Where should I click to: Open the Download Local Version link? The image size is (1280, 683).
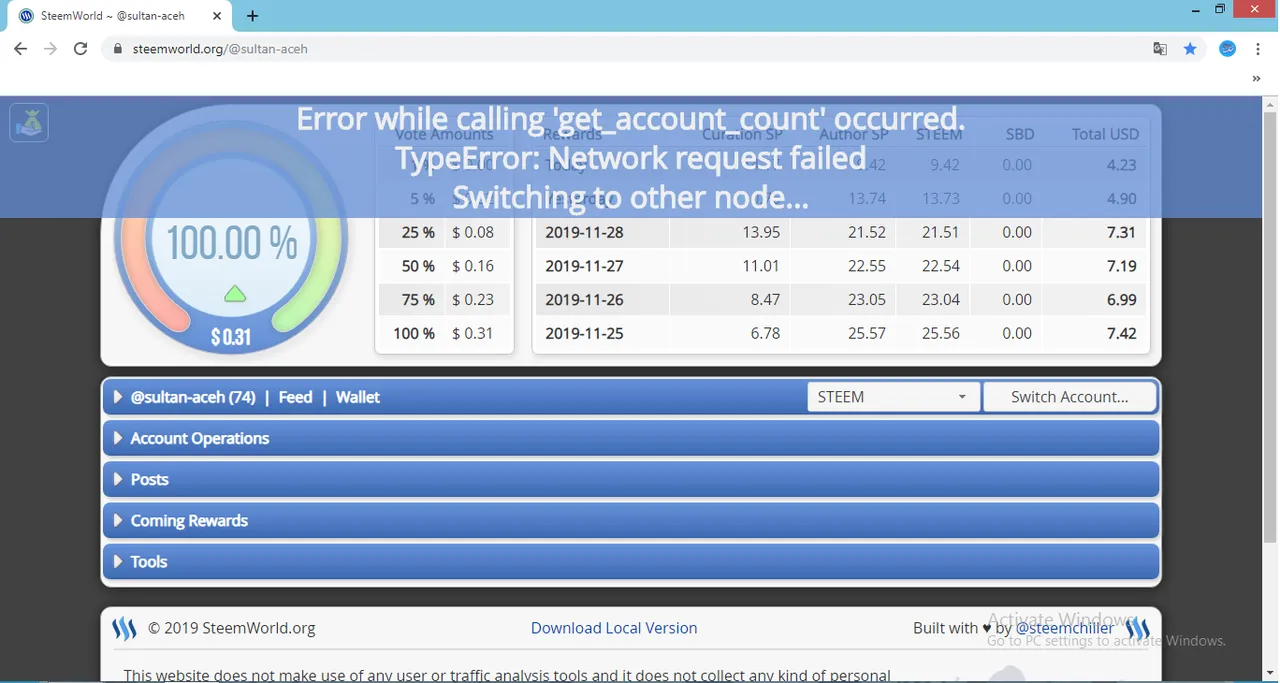(x=614, y=628)
